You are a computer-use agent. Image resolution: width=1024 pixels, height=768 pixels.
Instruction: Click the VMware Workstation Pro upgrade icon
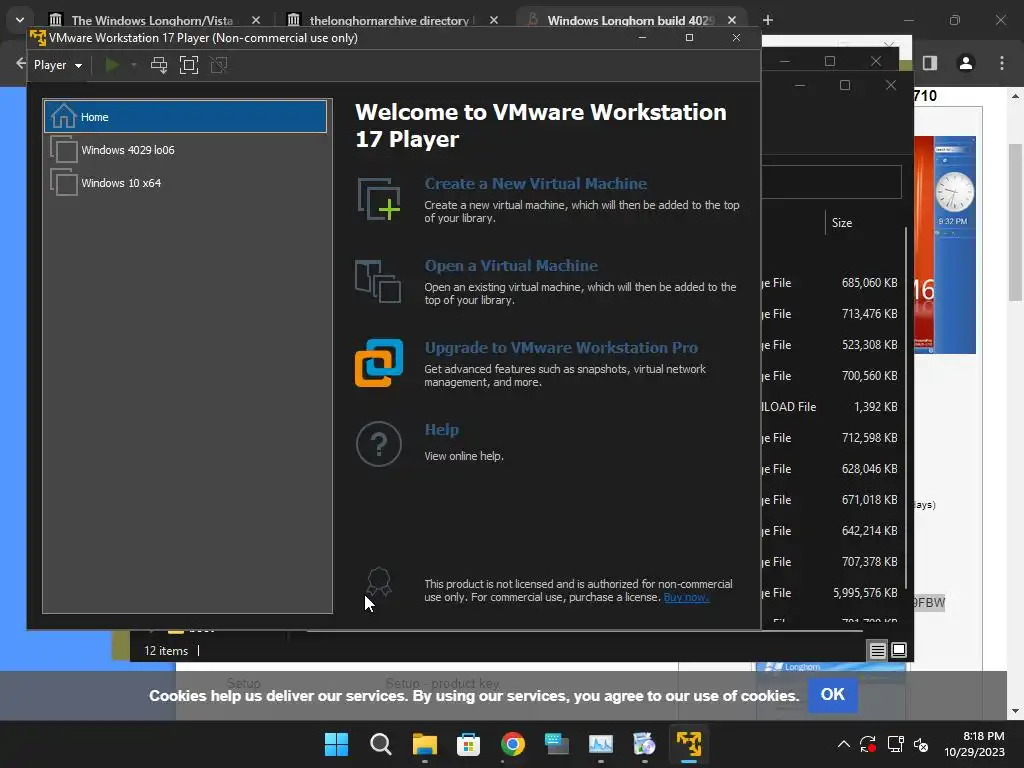(379, 362)
